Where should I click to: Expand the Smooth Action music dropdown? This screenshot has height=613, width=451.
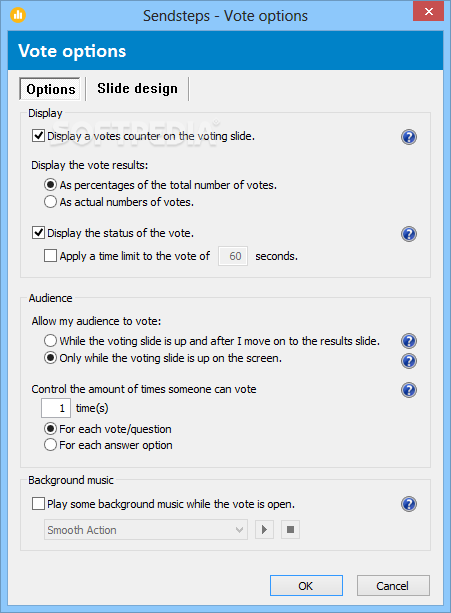point(146,530)
